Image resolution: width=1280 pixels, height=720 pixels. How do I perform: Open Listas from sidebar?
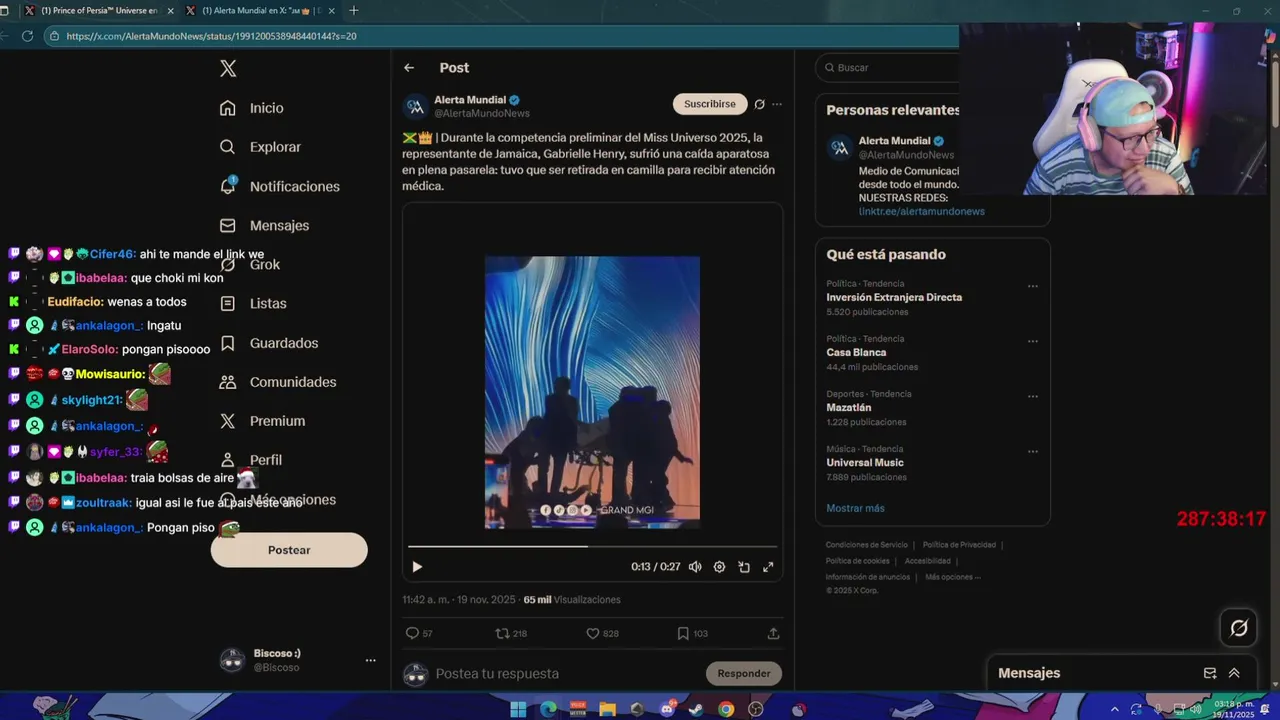(253, 303)
